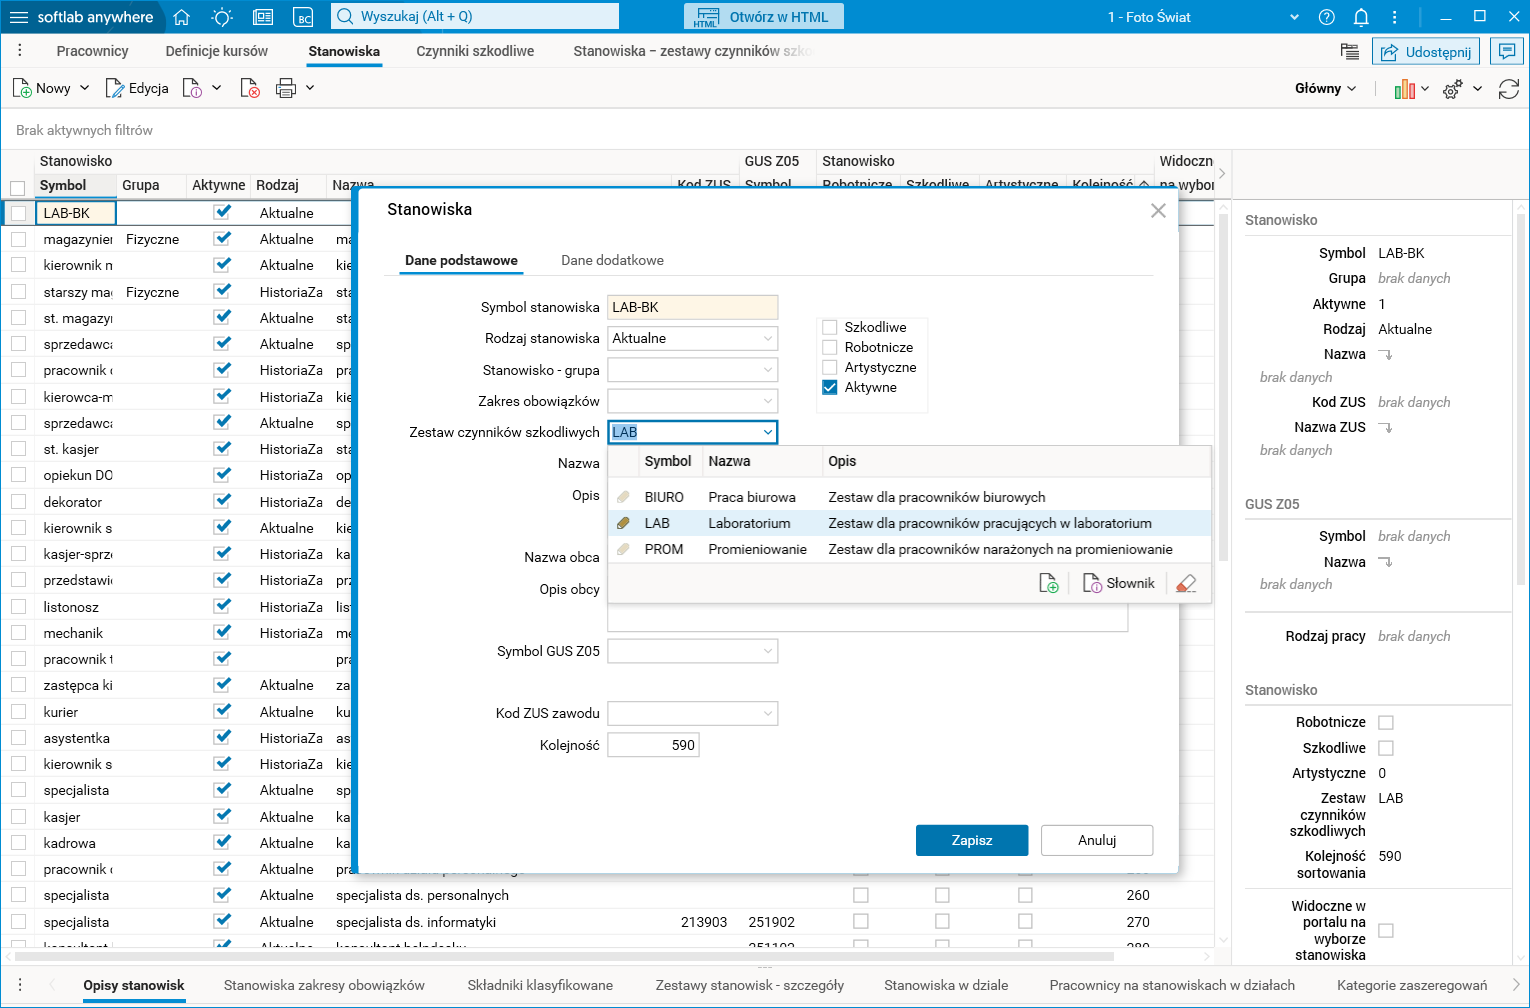
Task: Save the position with Zapisz
Action: (x=972, y=840)
